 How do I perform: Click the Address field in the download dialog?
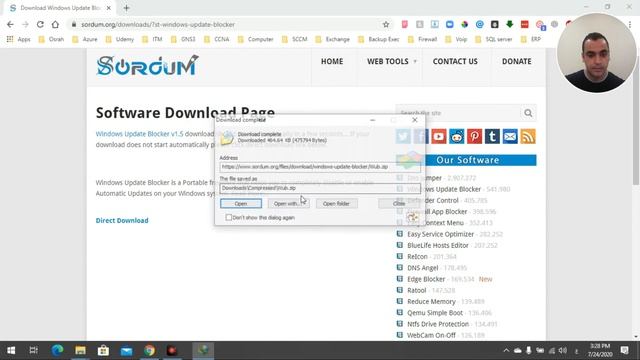(x=320, y=167)
